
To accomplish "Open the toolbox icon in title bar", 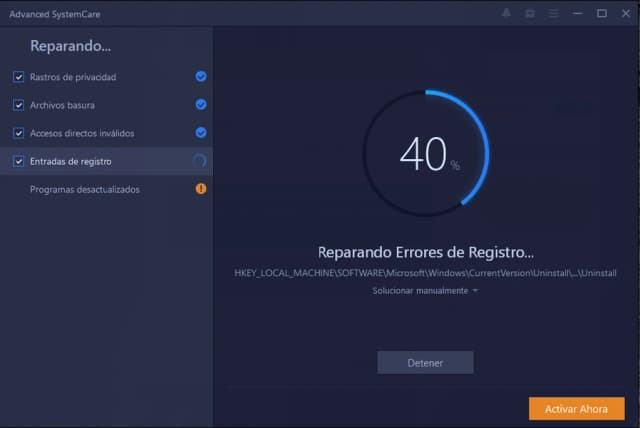I will click(530, 13).
